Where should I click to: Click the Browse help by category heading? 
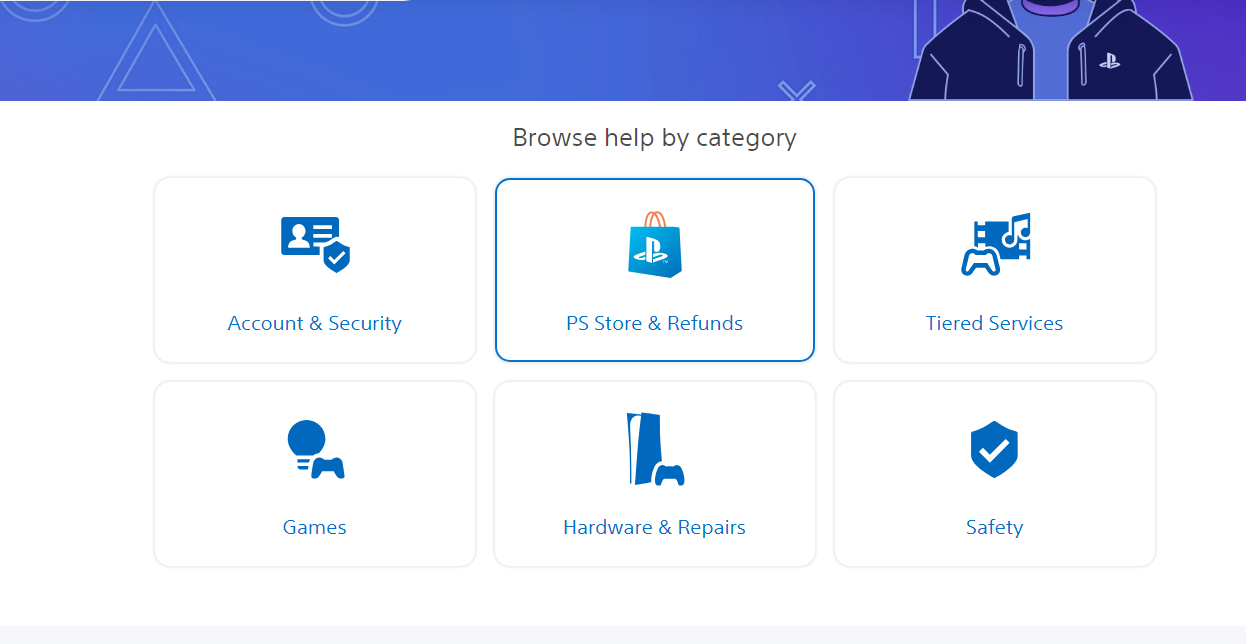click(x=655, y=137)
